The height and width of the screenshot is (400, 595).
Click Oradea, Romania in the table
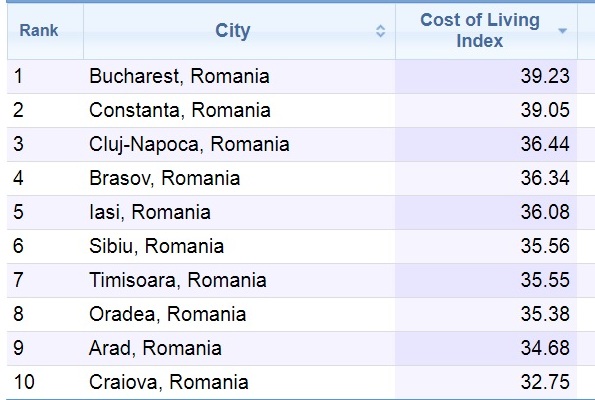pyautogui.click(x=168, y=314)
